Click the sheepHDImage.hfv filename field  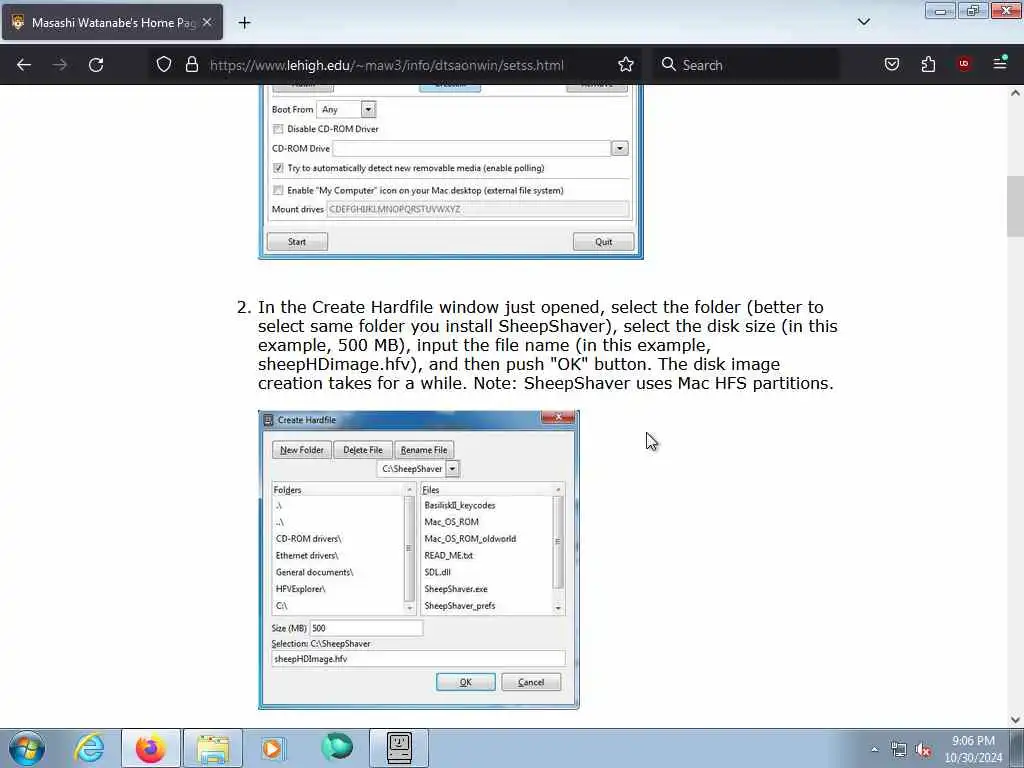click(x=418, y=659)
